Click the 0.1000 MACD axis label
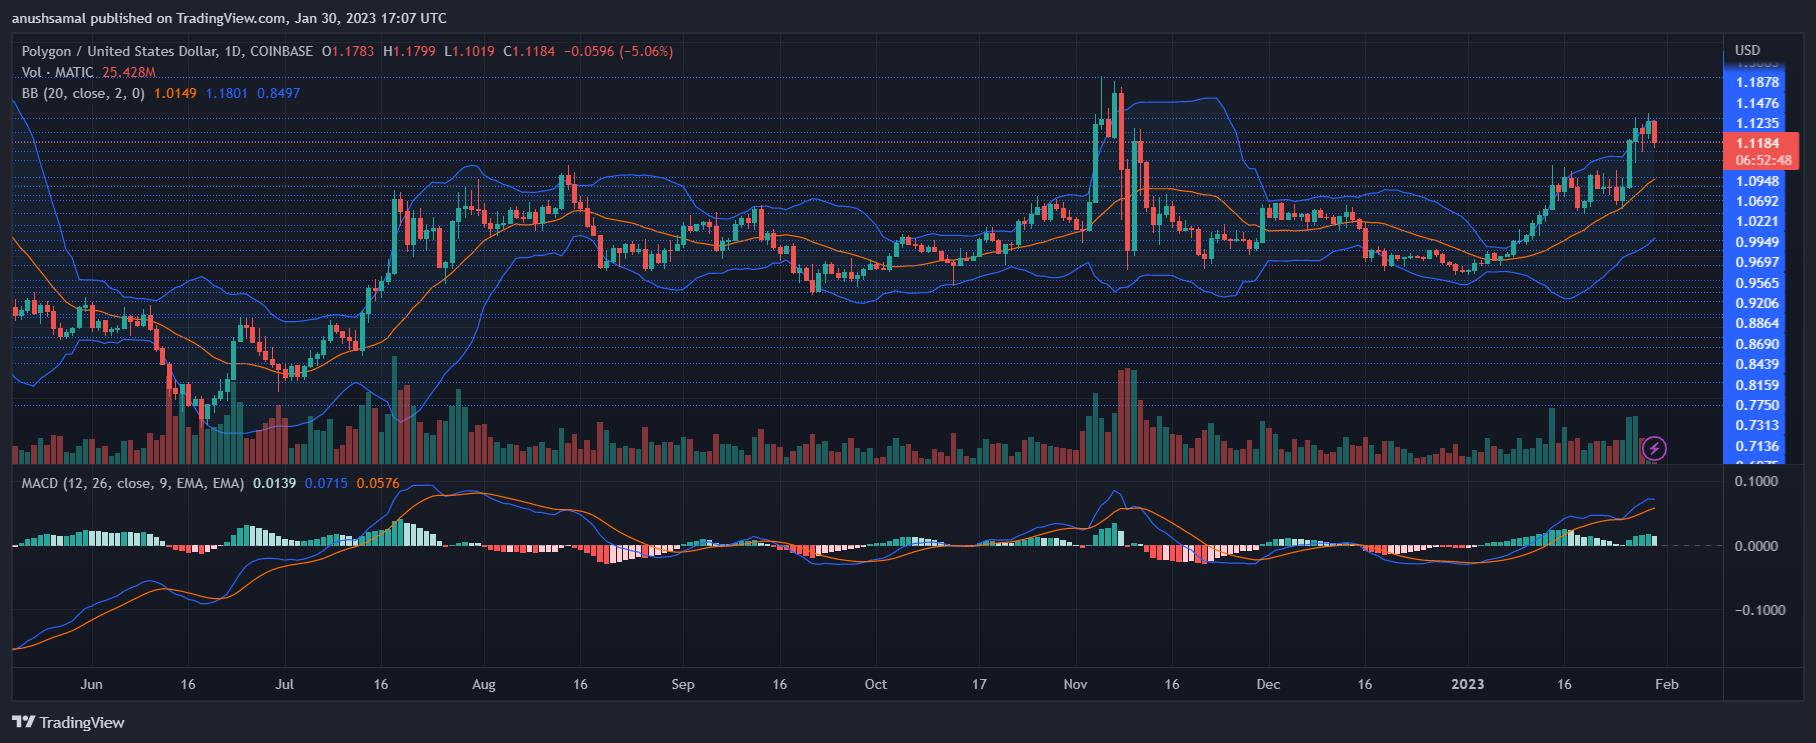 [1756, 481]
